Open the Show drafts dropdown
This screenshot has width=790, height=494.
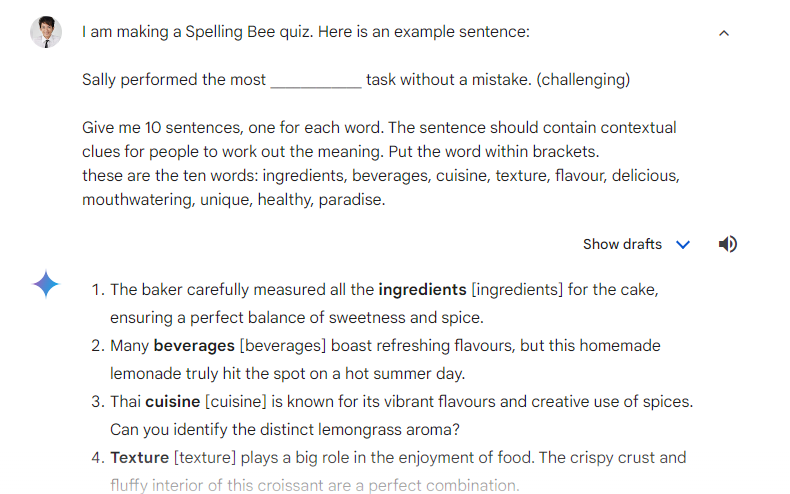pos(636,244)
